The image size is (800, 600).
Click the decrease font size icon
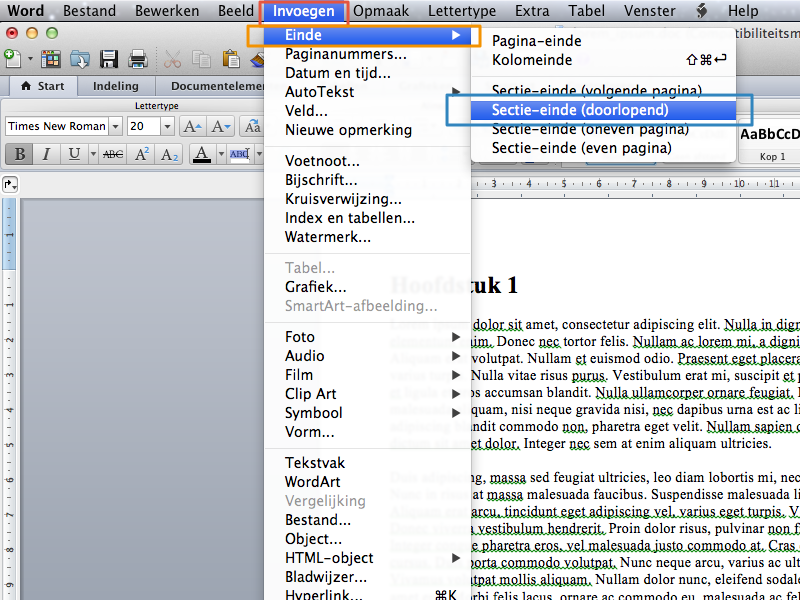(221, 126)
